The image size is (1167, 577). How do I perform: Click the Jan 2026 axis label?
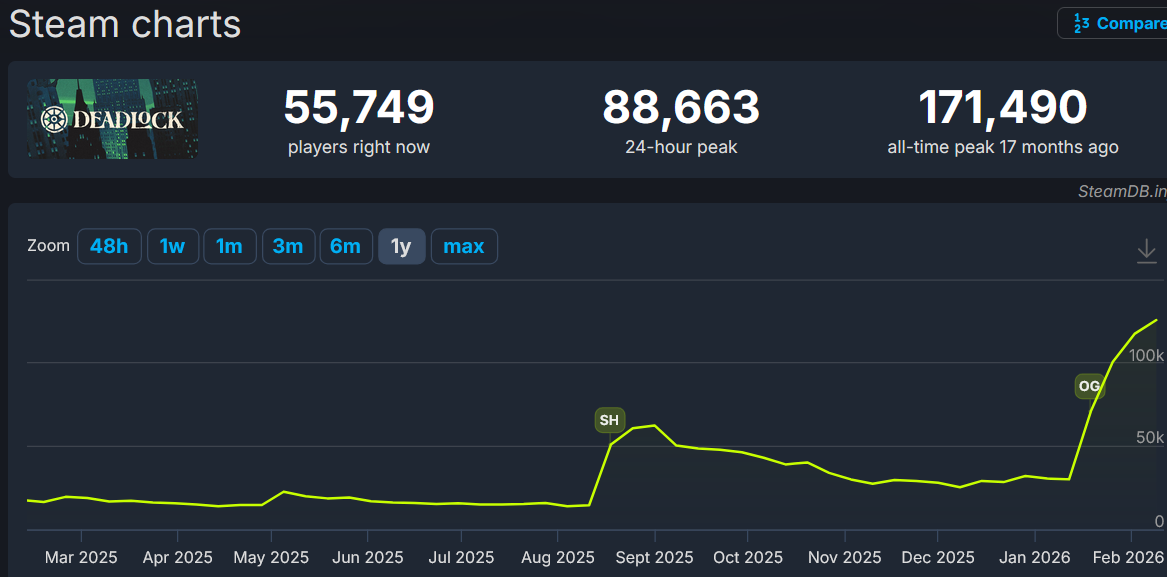[x=1035, y=558]
